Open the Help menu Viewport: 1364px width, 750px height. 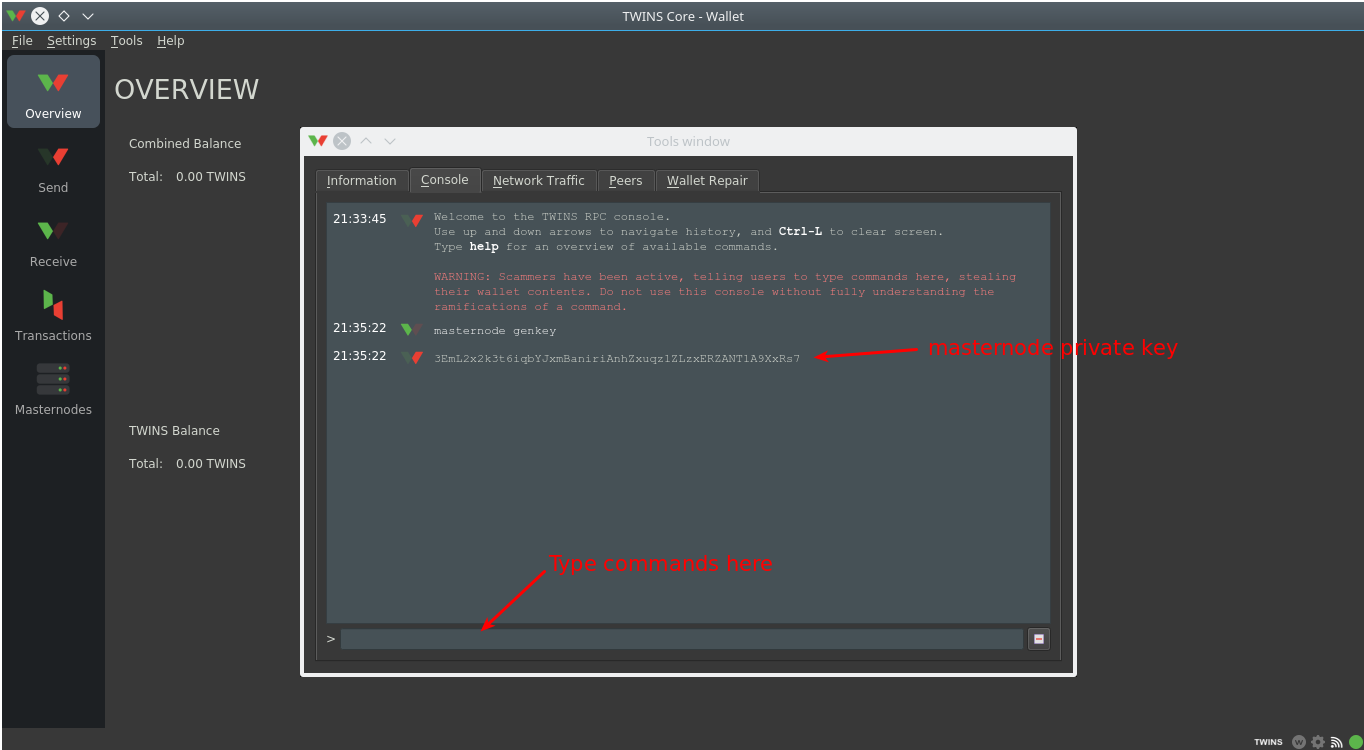[x=170, y=41]
